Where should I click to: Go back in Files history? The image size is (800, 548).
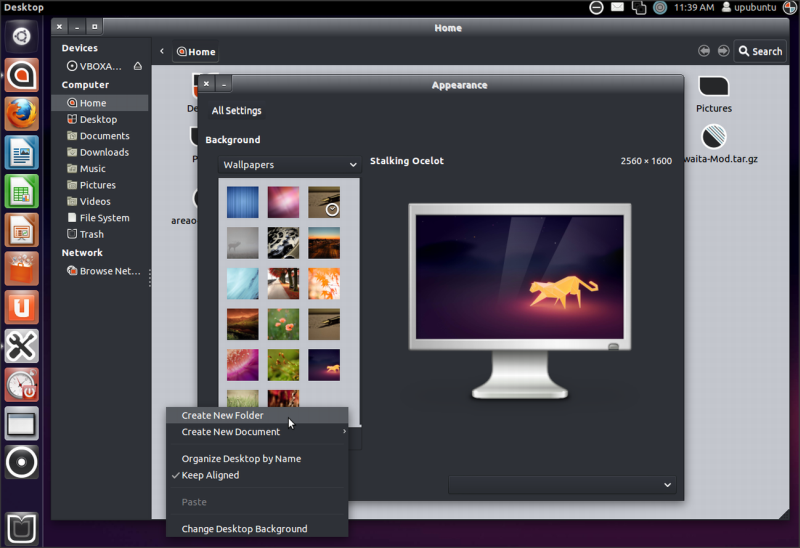pyautogui.click(x=704, y=51)
